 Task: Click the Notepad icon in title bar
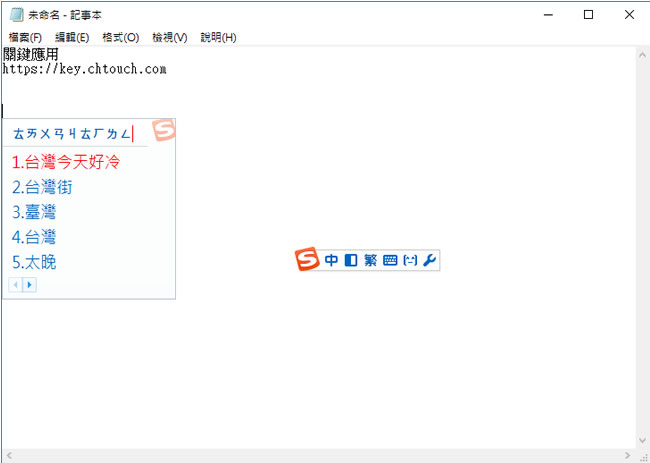coord(16,15)
